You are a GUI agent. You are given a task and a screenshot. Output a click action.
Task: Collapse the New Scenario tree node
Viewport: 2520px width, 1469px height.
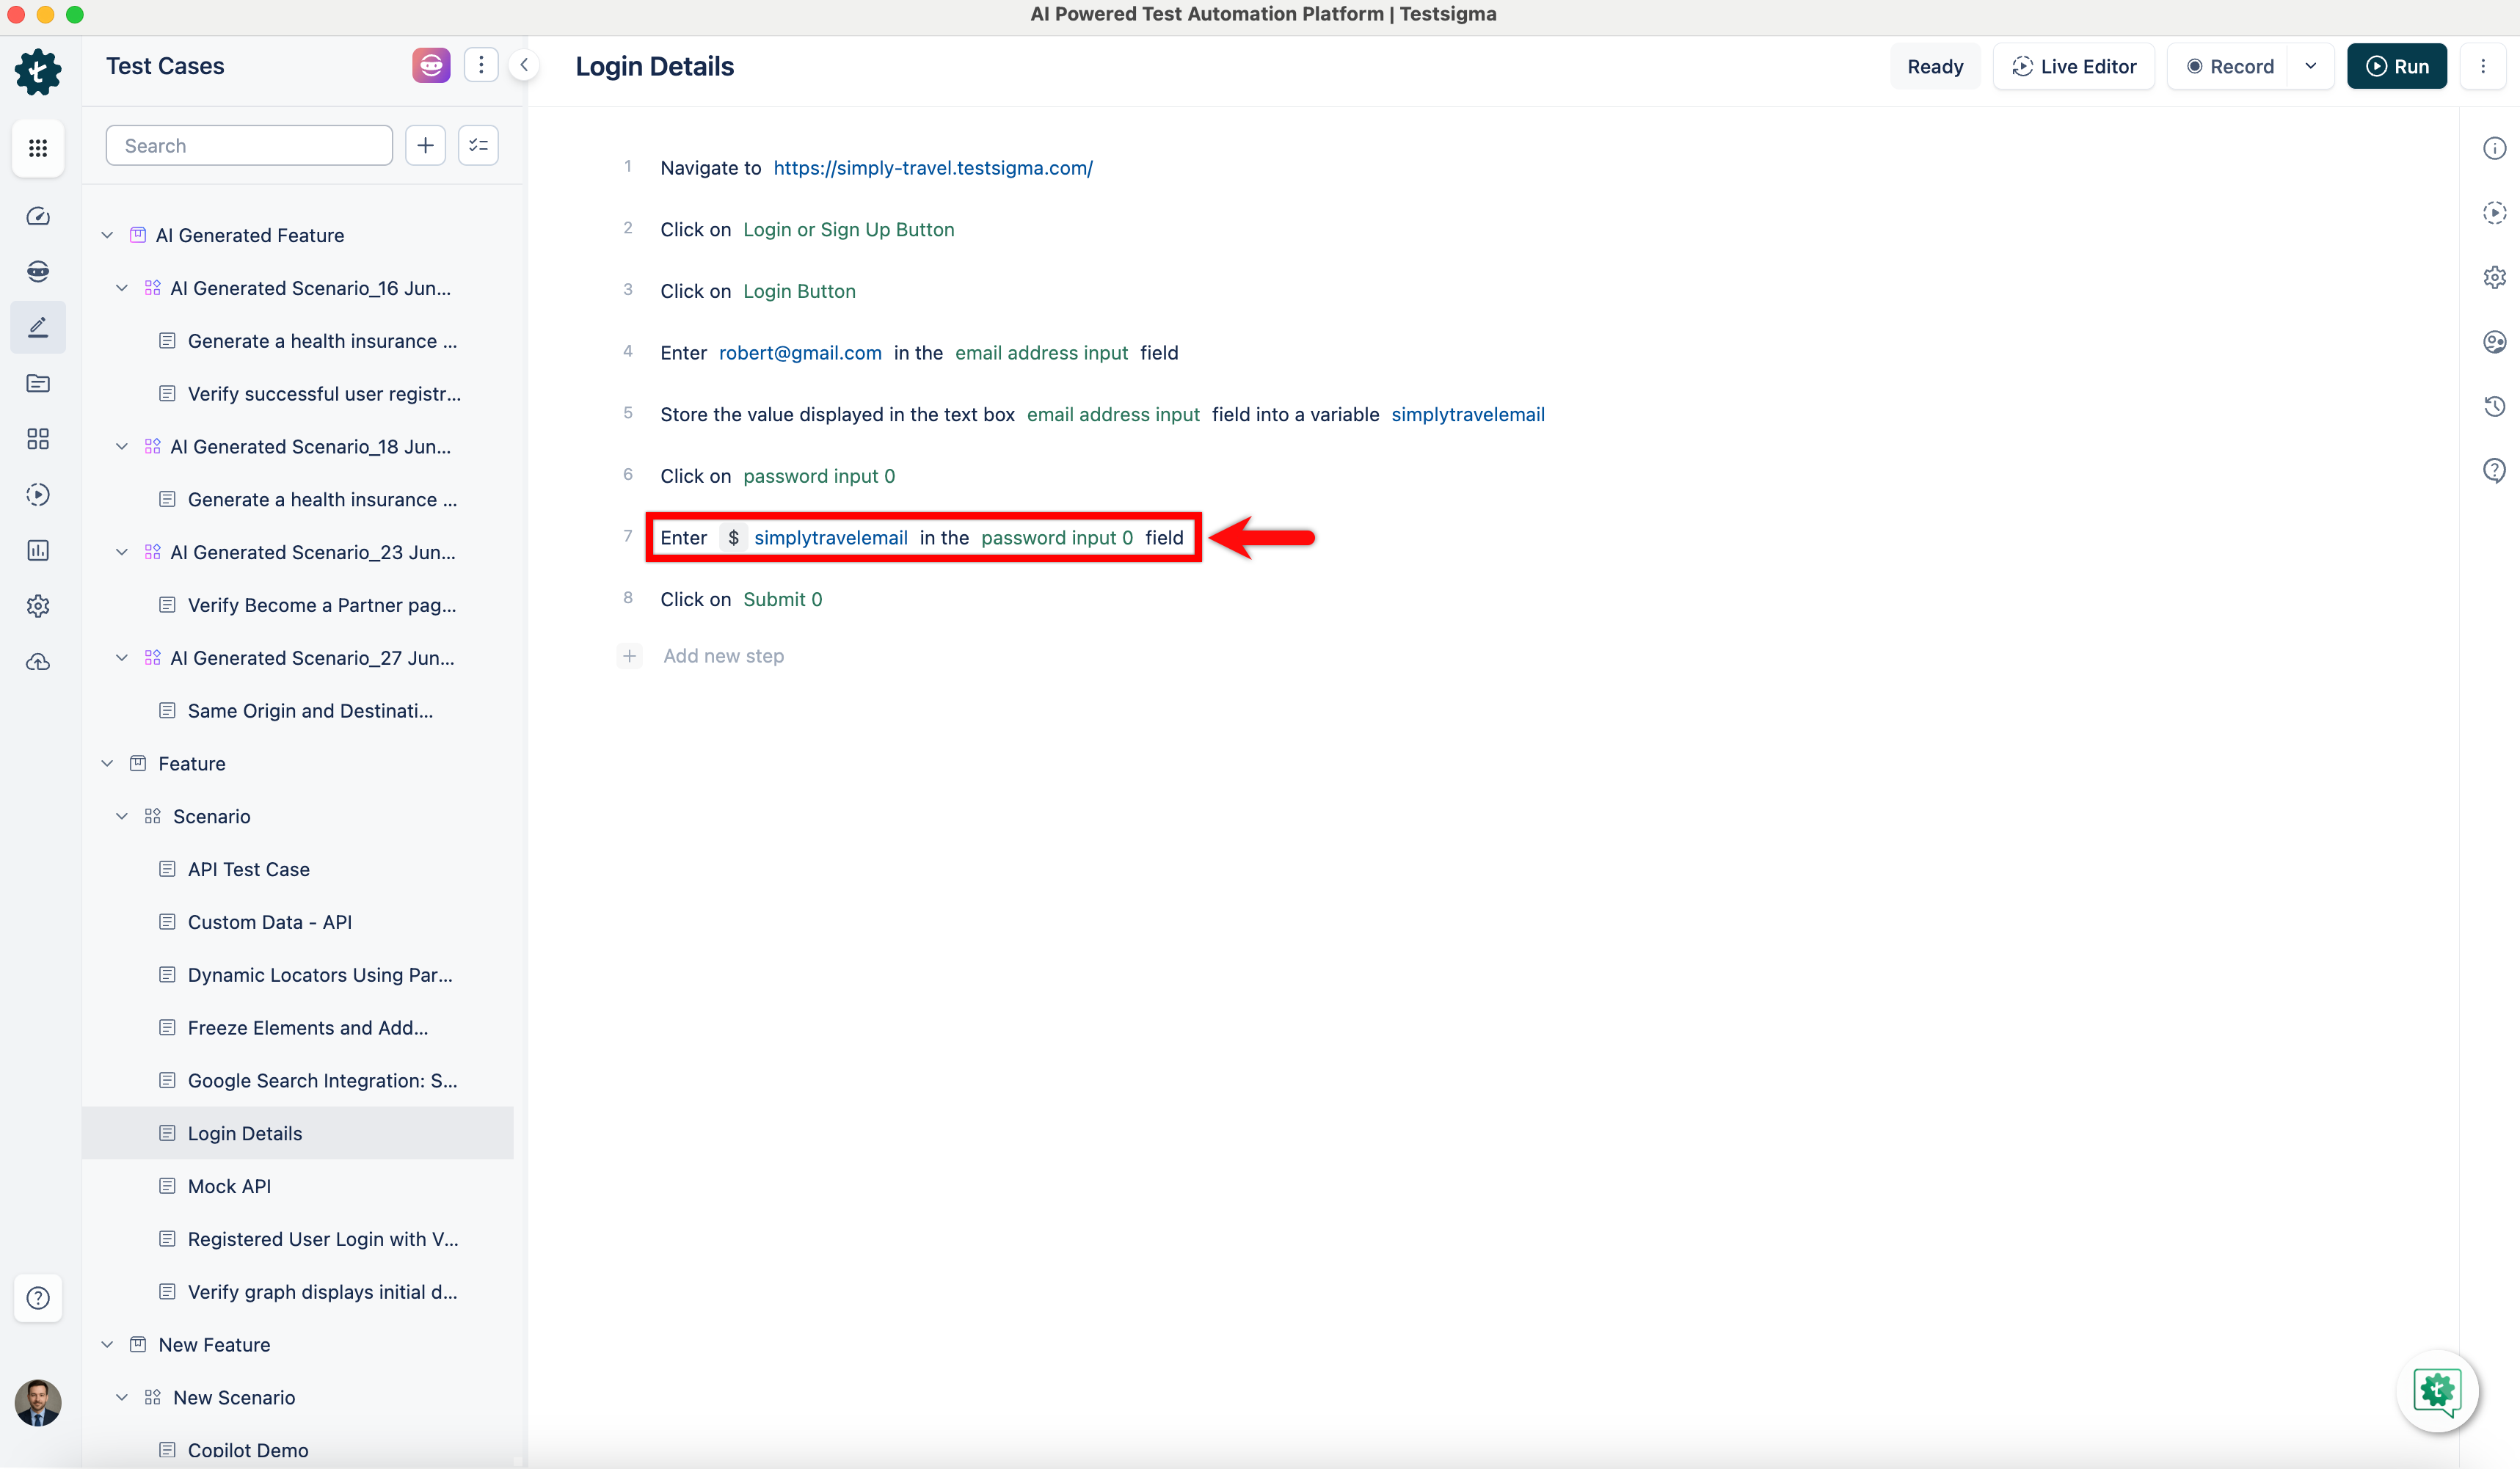tap(123, 1397)
